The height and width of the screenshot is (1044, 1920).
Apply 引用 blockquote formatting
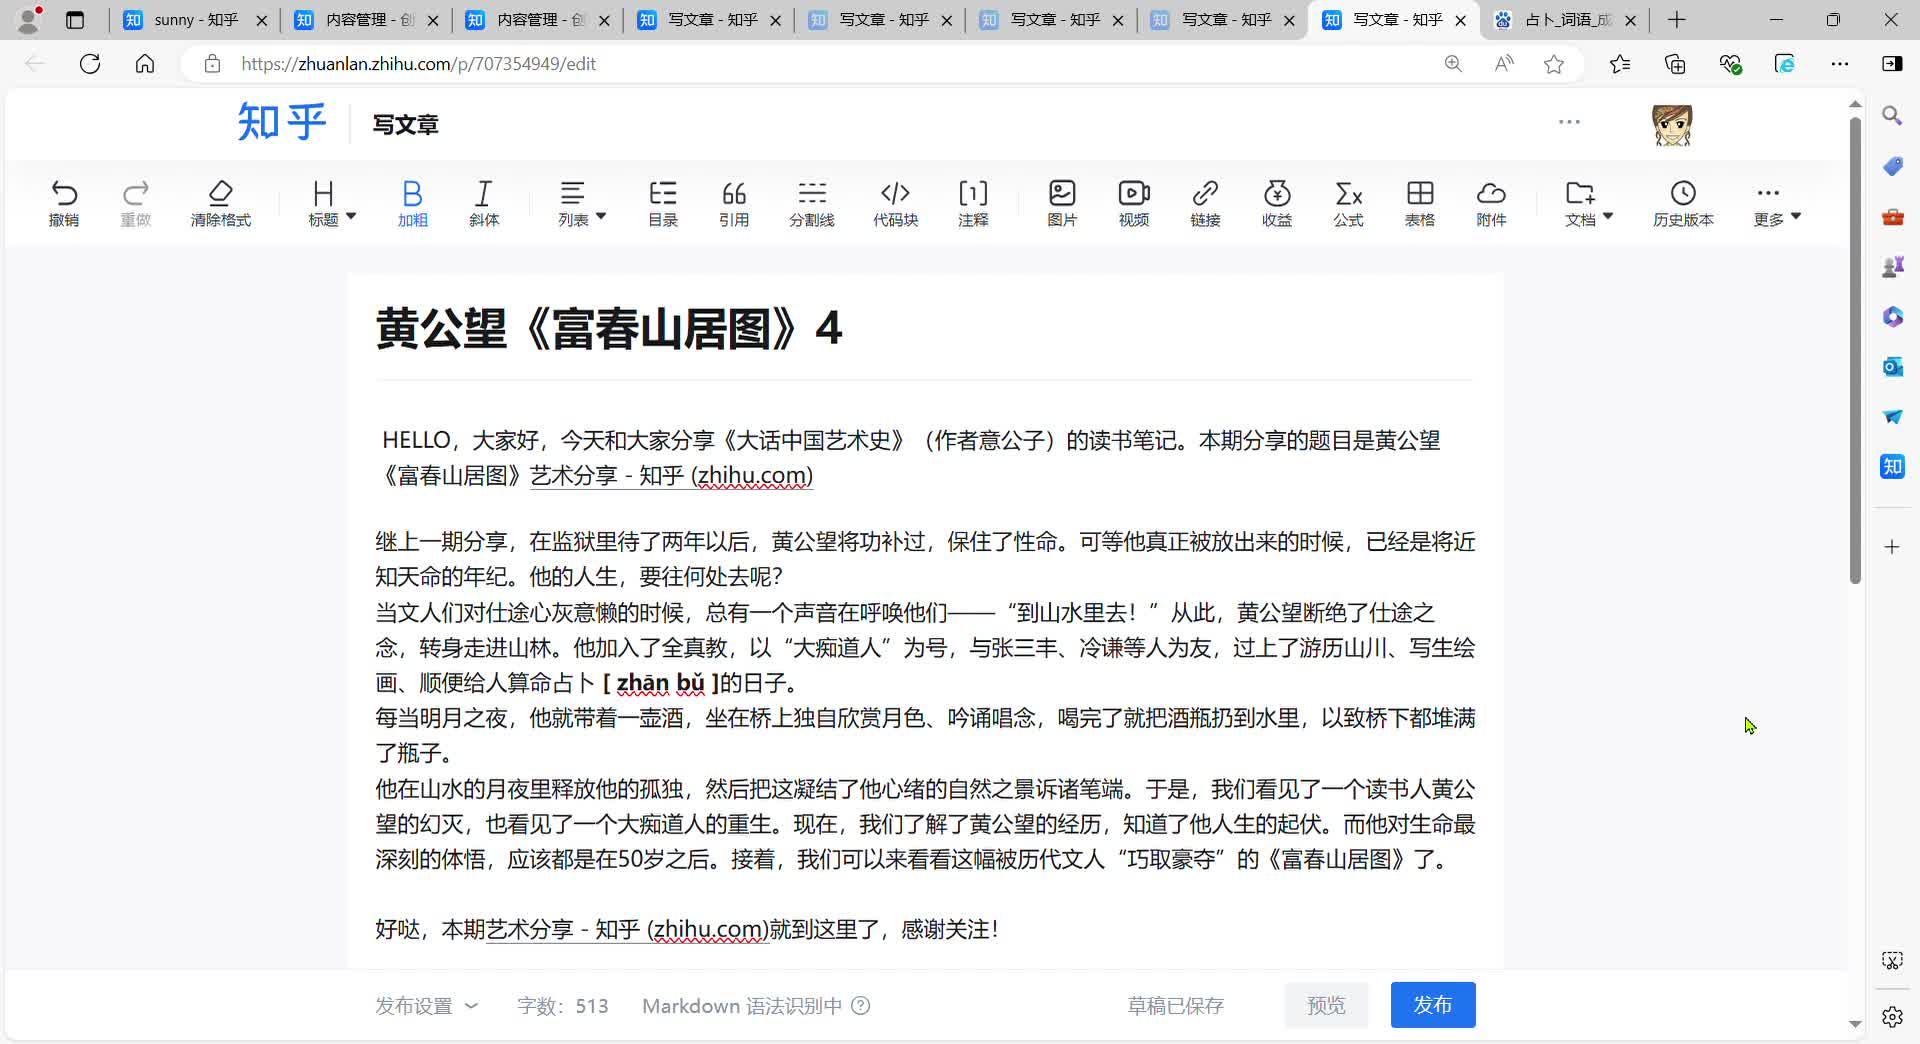coord(734,203)
